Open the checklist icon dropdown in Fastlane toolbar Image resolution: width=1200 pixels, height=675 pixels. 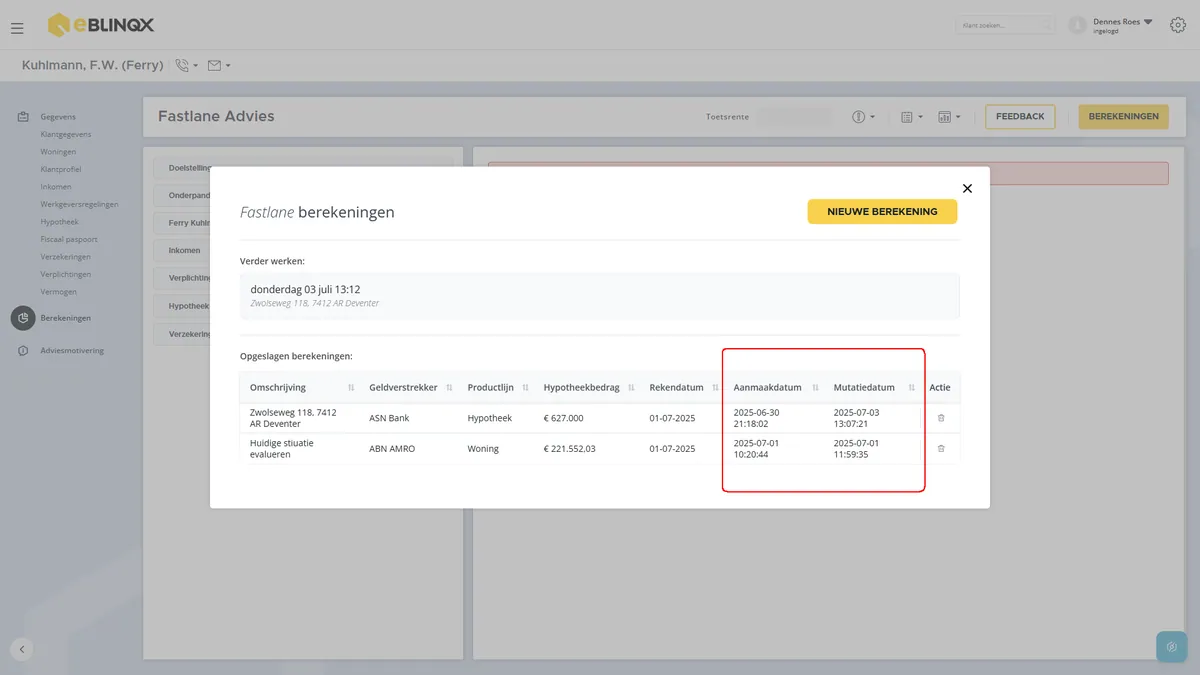pos(912,117)
